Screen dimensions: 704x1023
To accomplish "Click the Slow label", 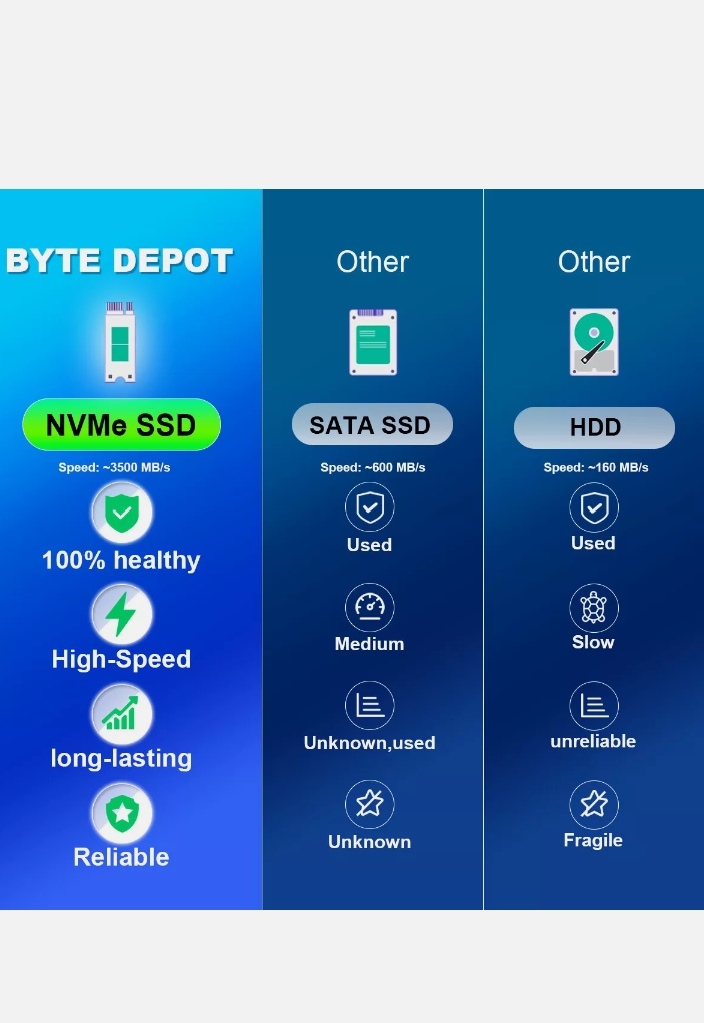I will point(593,643).
